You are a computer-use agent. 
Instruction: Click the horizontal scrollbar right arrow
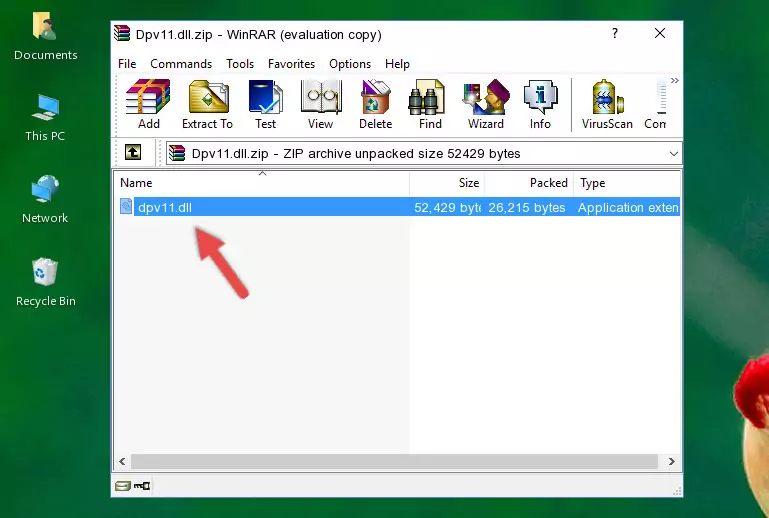coord(671,462)
